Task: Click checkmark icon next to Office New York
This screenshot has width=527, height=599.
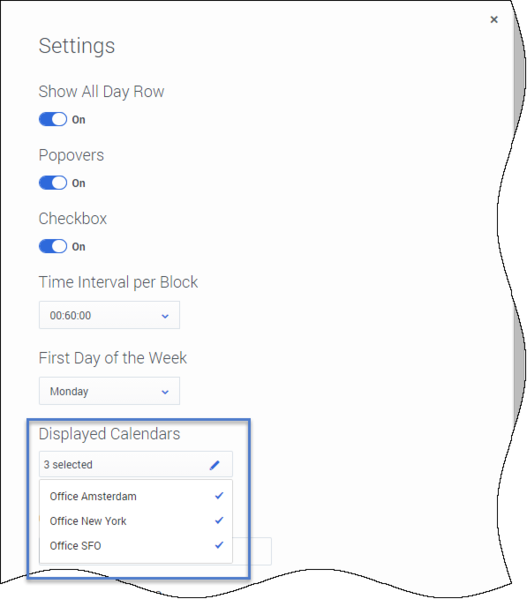Action: tap(219, 520)
